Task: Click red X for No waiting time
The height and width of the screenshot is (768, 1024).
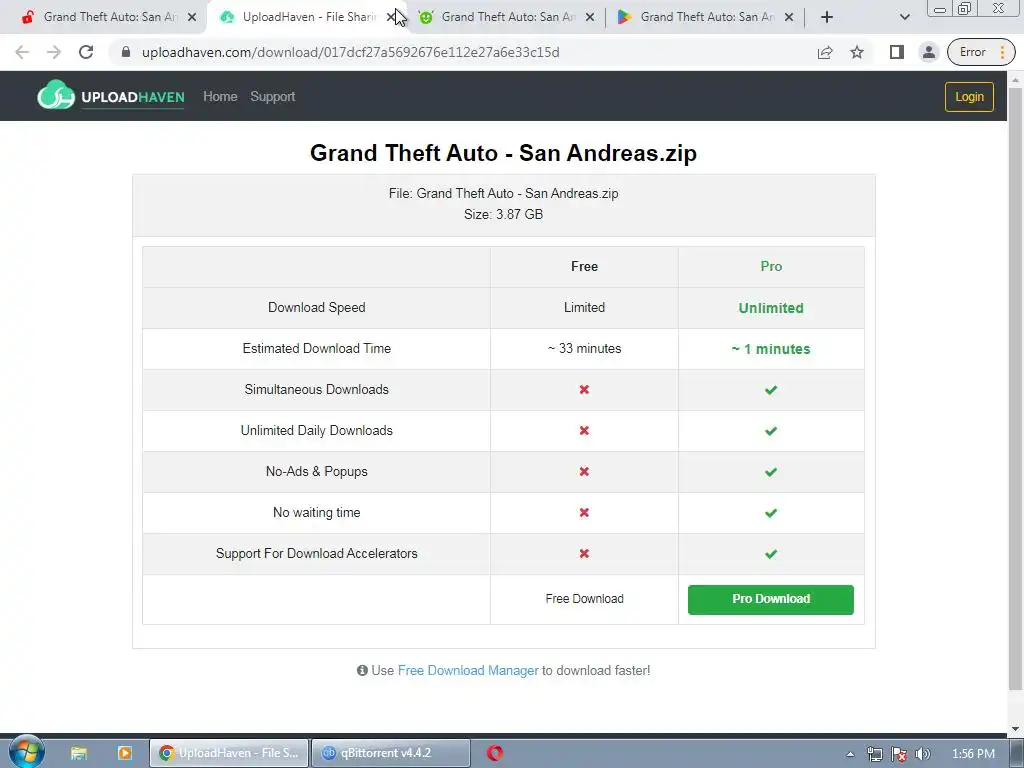Action: click(x=584, y=513)
